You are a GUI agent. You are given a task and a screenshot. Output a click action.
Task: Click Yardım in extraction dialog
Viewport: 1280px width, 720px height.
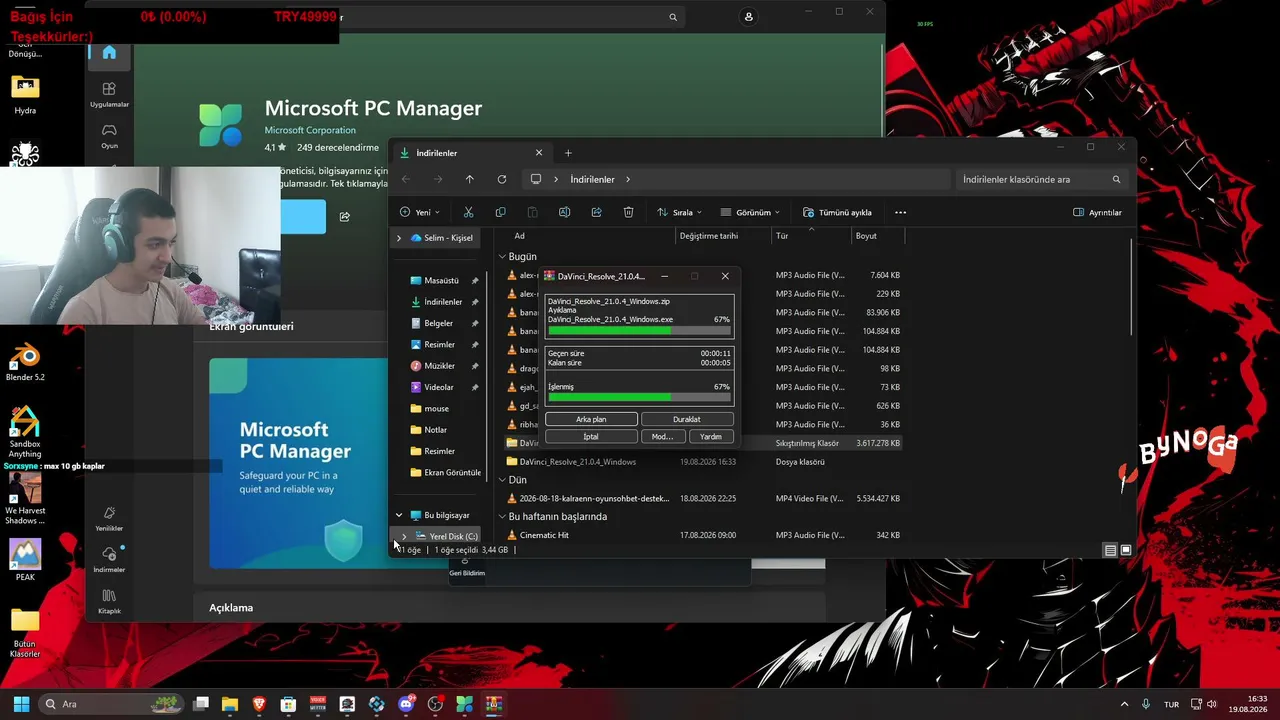coord(711,436)
